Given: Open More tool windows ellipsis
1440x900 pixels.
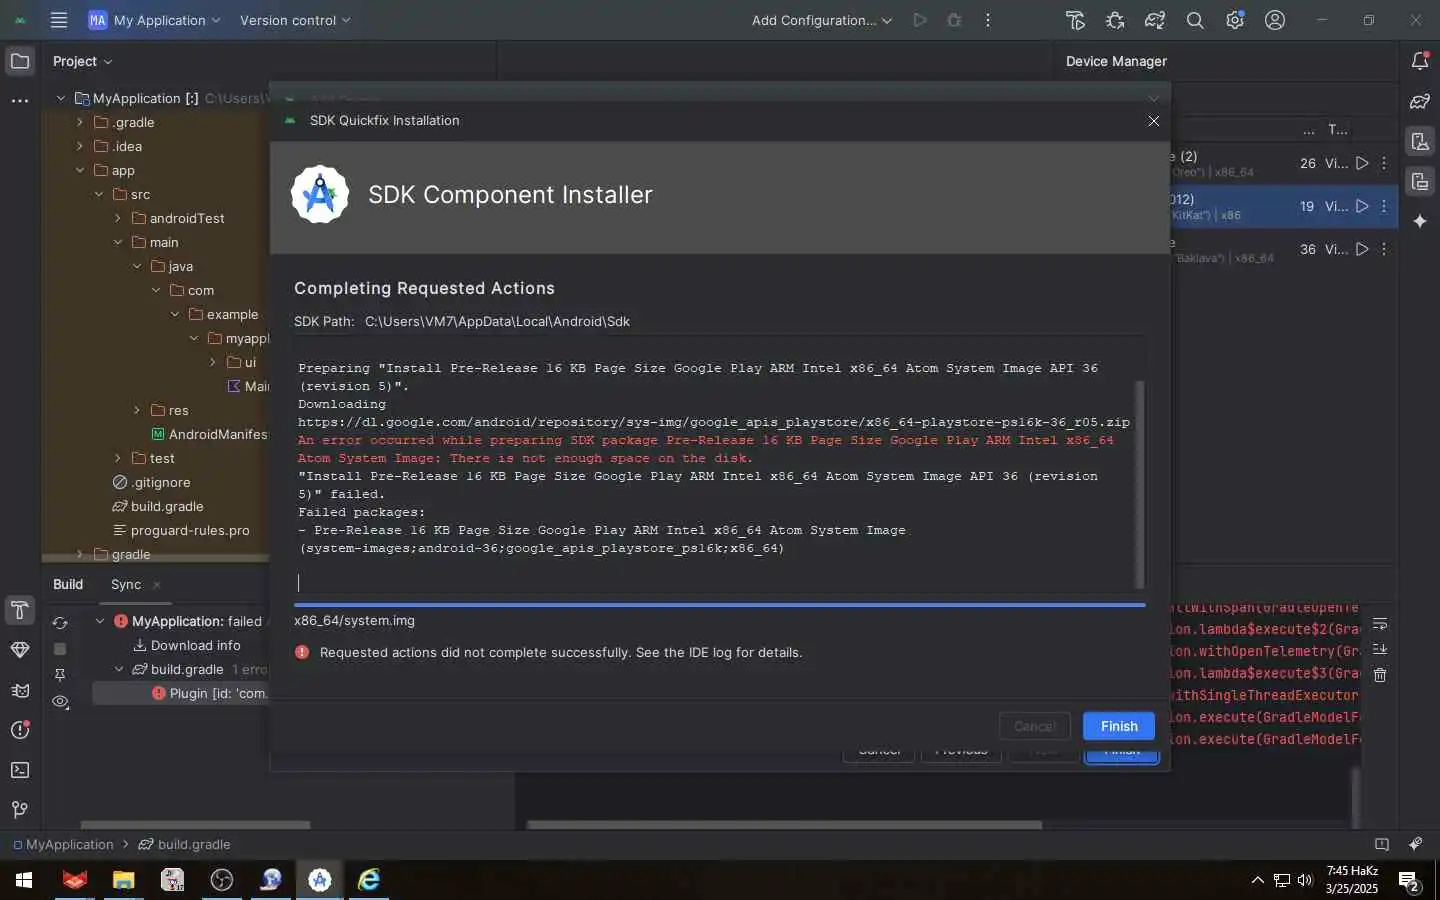Looking at the screenshot, I should tap(19, 101).
